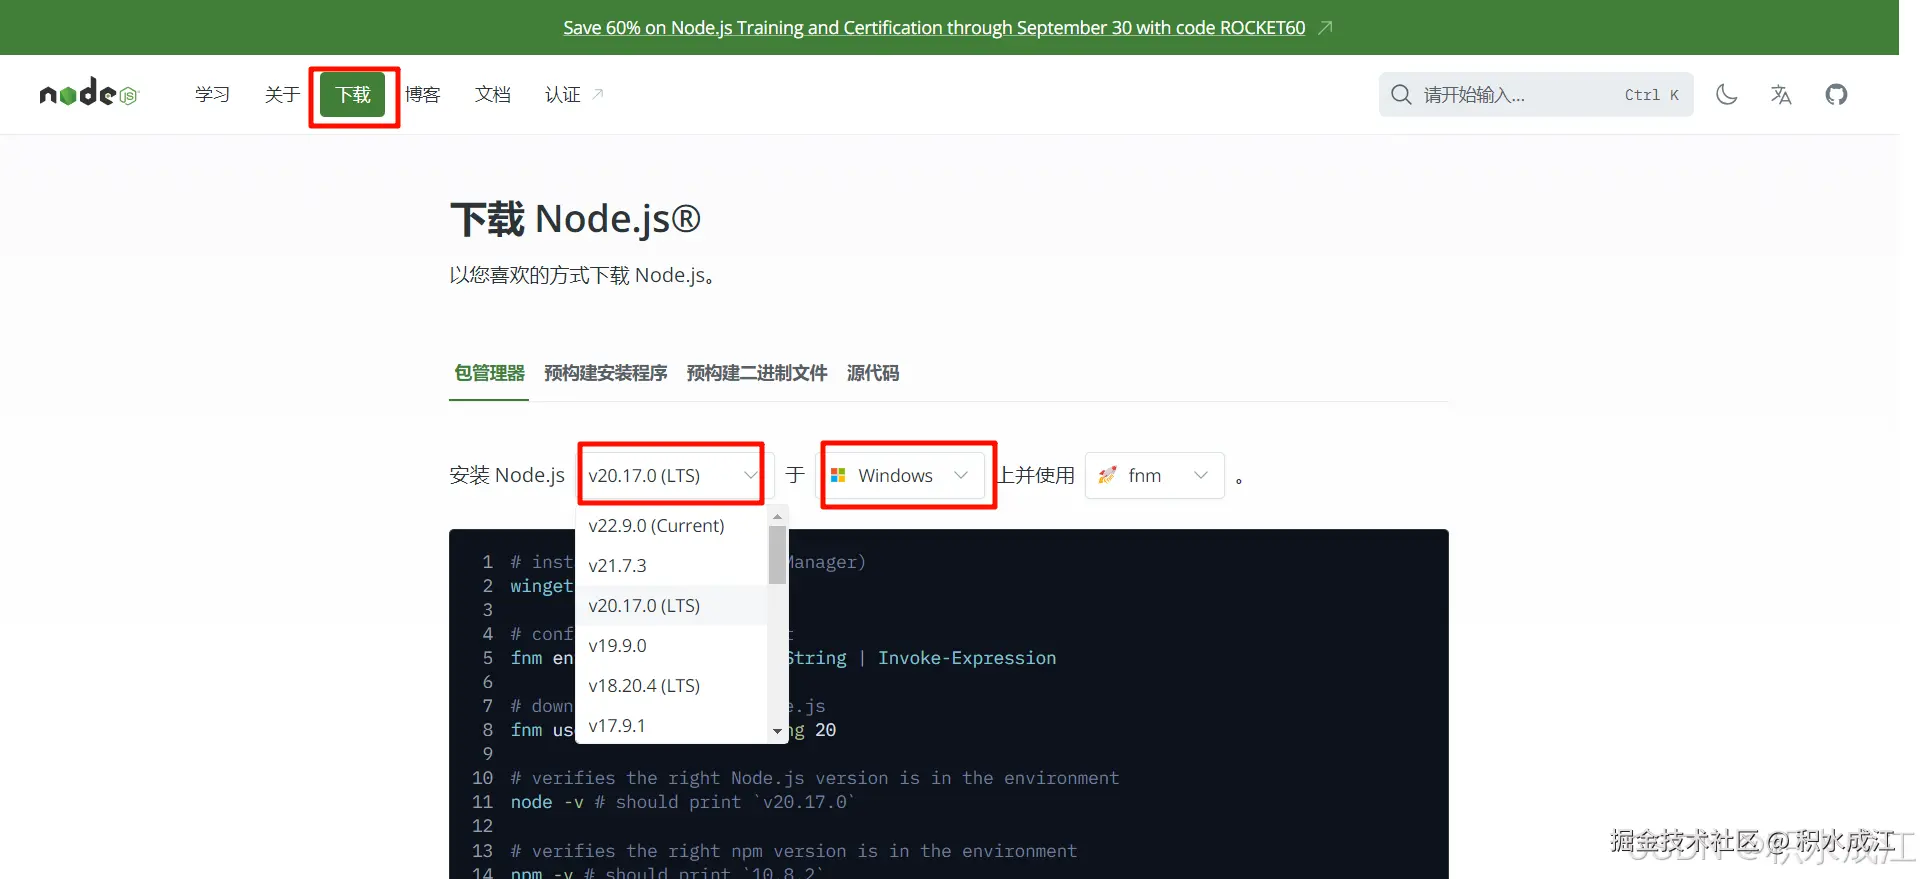Screen dimensions: 1920x879
Task: Open the ROCKET60 training promo link
Action: (934, 27)
